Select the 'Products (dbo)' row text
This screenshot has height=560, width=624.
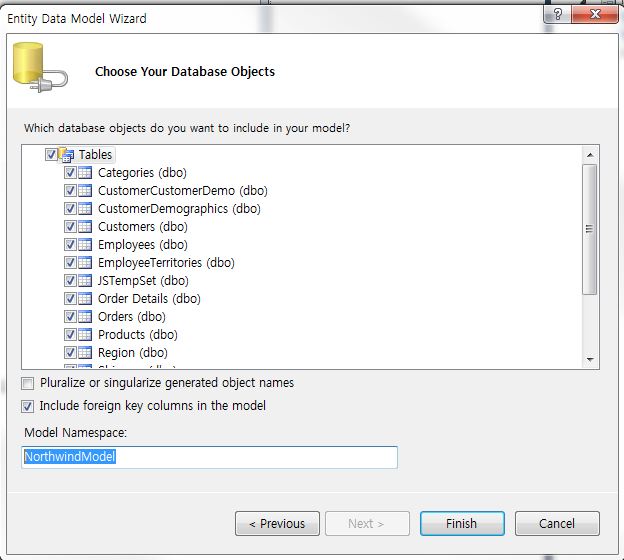[x=138, y=335]
